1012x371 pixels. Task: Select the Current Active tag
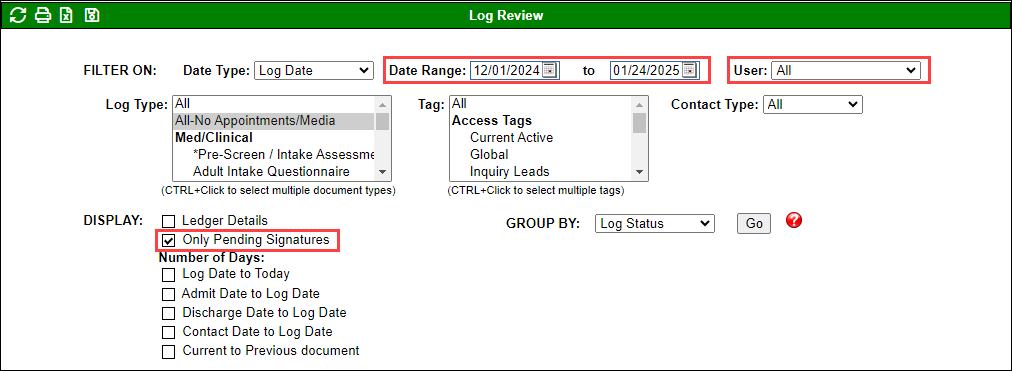coord(541,137)
